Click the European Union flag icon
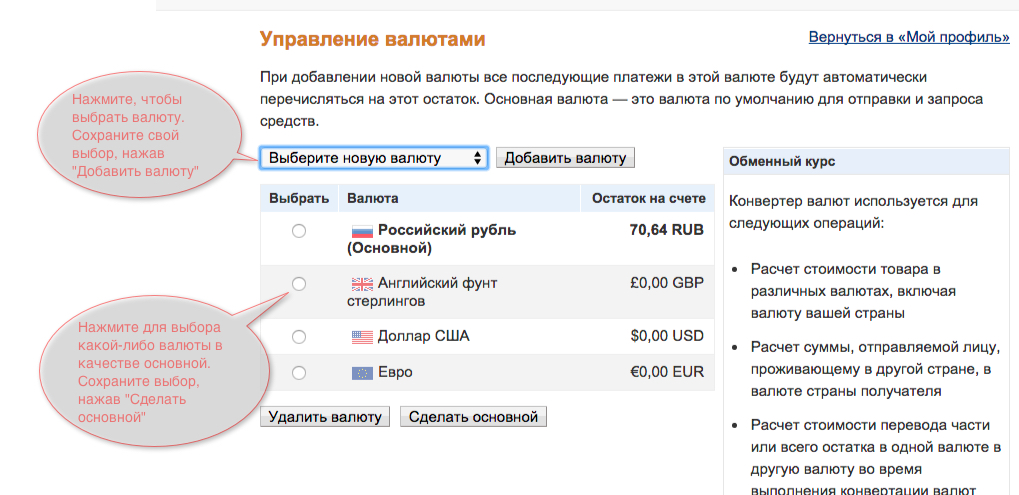Screen dimensions: 1019x495 point(362,373)
